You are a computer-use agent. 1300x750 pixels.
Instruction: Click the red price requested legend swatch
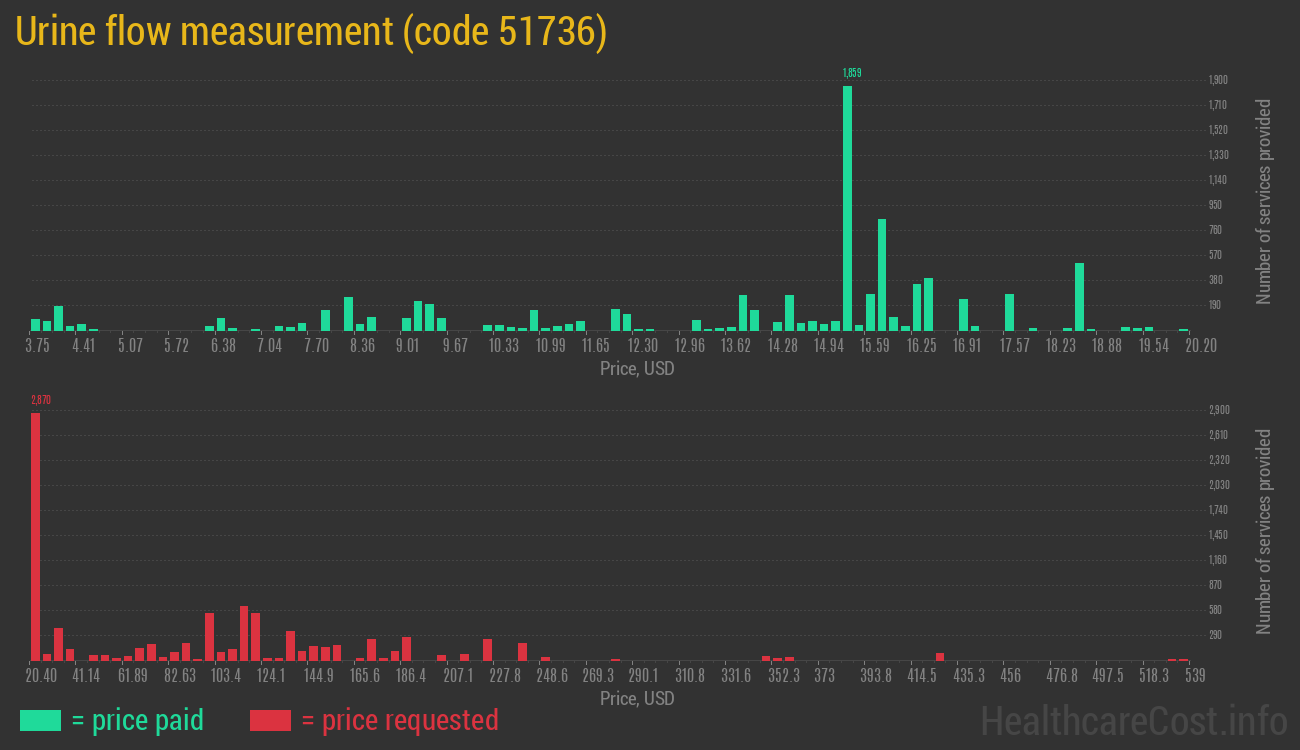click(x=270, y=720)
